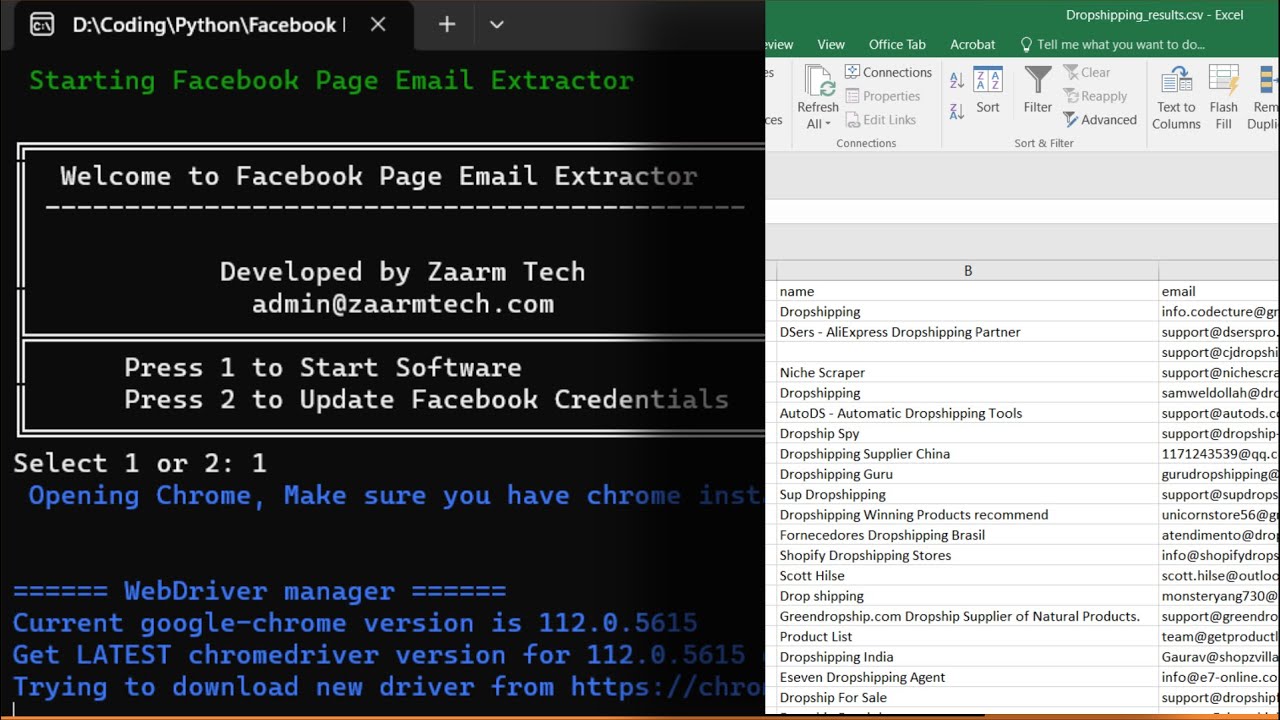The width and height of the screenshot is (1280, 720).
Task: Select email cell starting 'support@cjdropshi'
Action: [x=1220, y=352]
